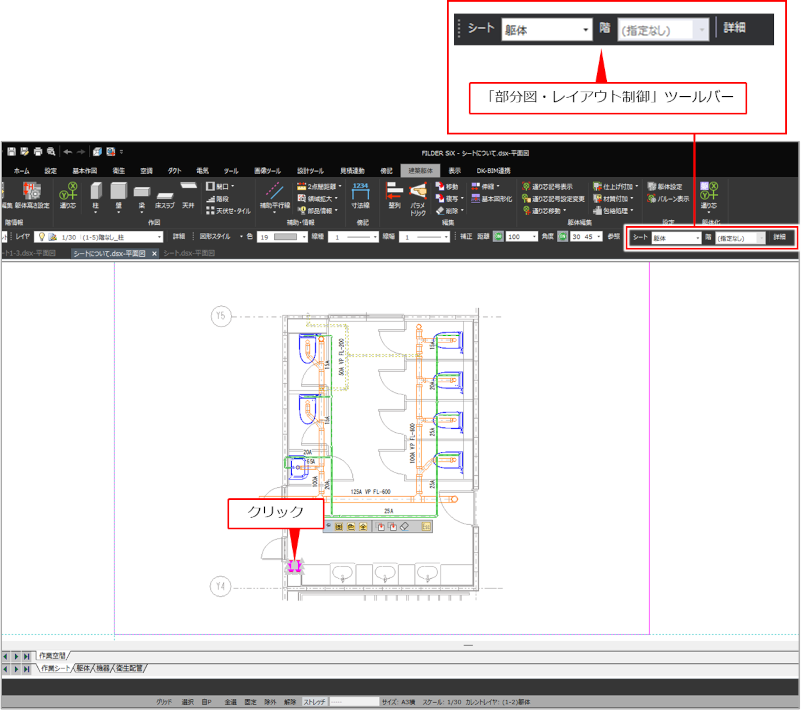Viewport: 803px width, 710px height.
Task: Click the 通り芯記号表示 grid symbol display icon
Action: (526, 186)
